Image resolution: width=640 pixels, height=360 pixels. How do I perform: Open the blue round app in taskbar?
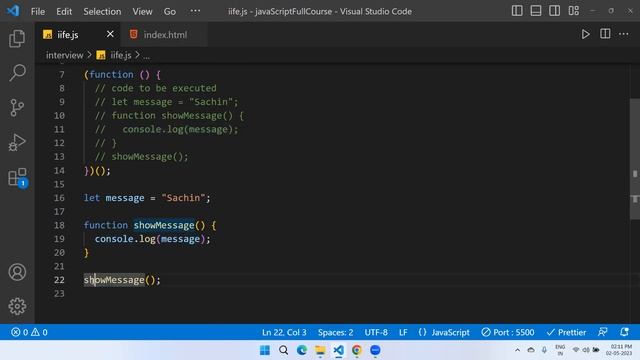[375, 350]
